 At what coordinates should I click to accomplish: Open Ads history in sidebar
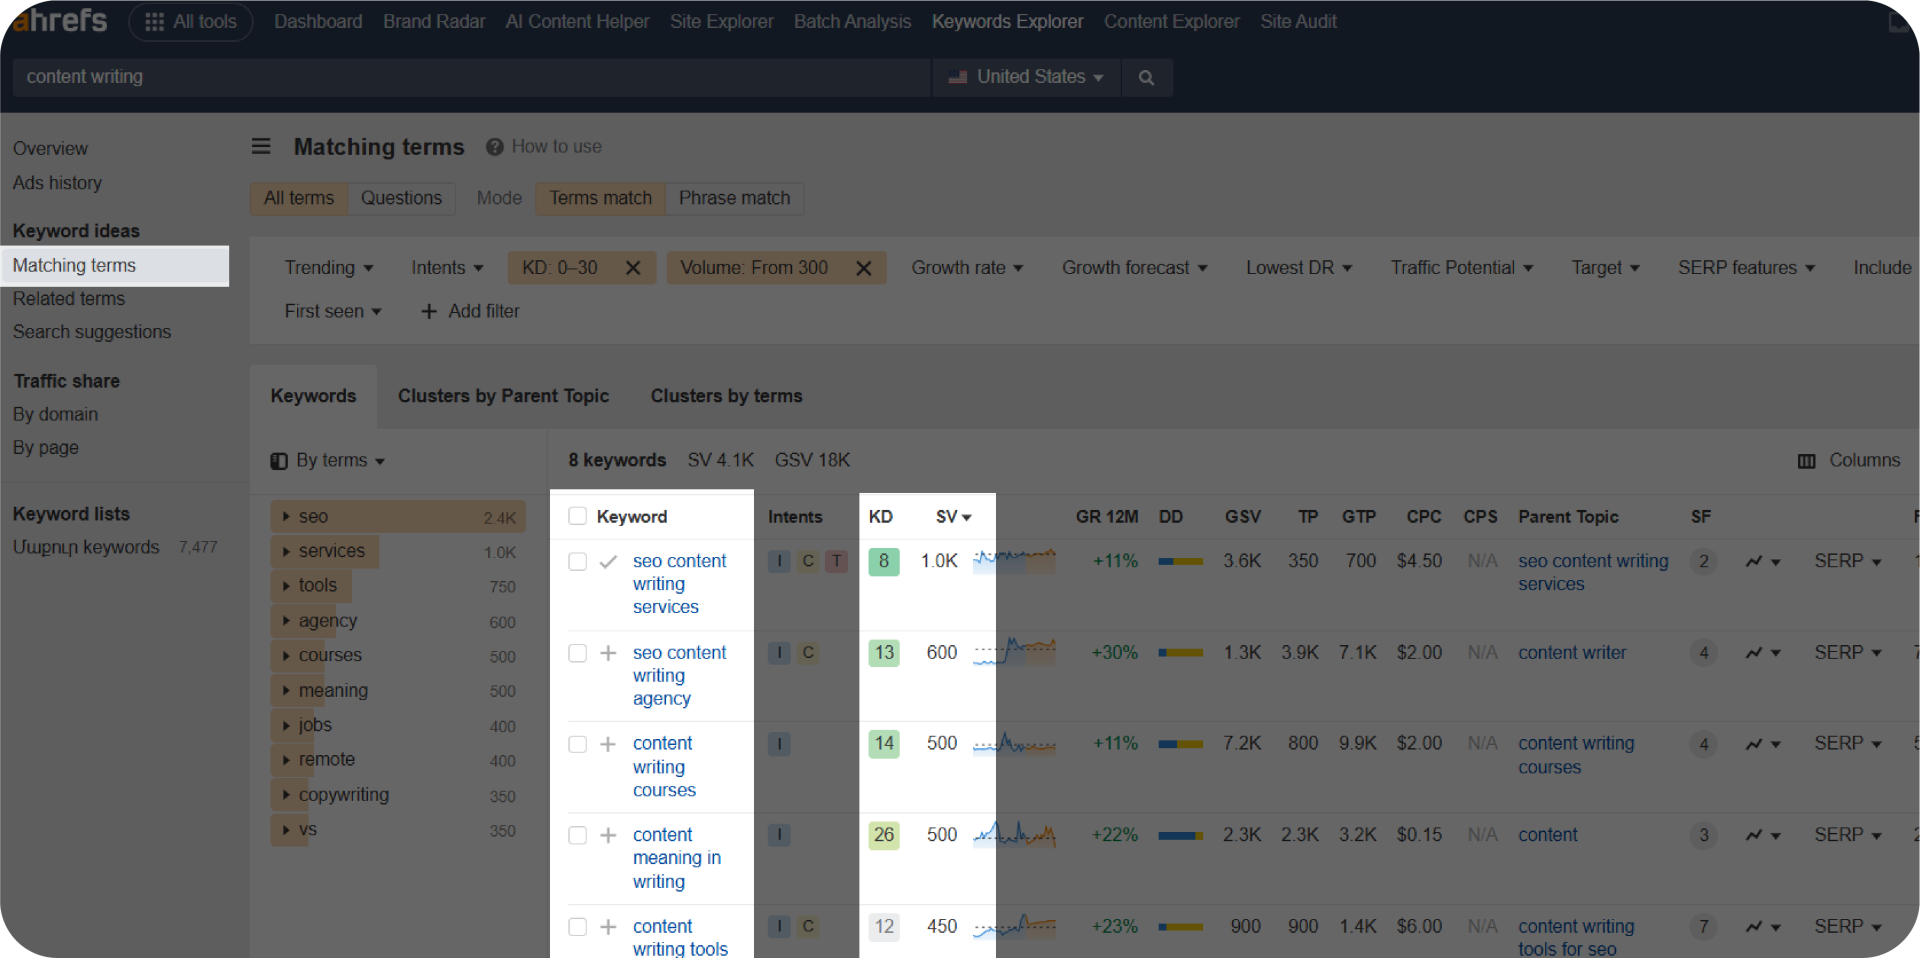(57, 183)
